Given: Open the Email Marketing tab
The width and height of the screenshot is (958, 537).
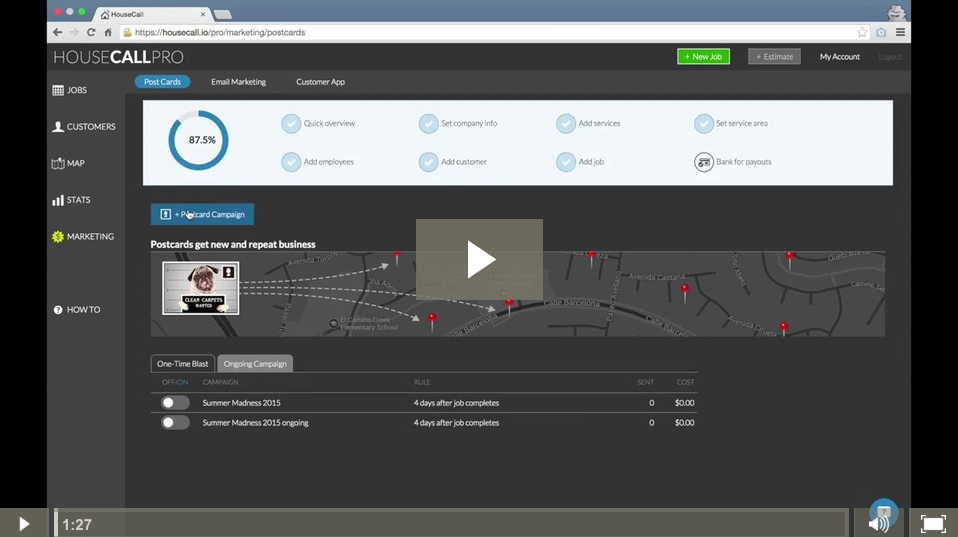Looking at the screenshot, I should click(238, 82).
